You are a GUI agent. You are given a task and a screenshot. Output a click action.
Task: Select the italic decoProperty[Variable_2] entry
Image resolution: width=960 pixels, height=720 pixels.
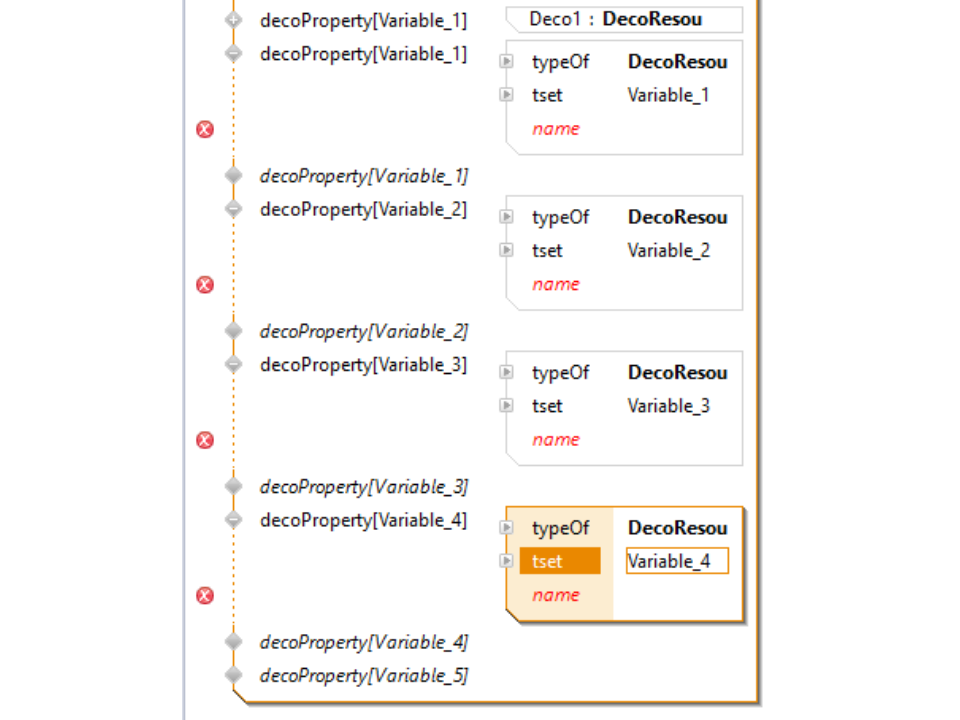[364, 331]
